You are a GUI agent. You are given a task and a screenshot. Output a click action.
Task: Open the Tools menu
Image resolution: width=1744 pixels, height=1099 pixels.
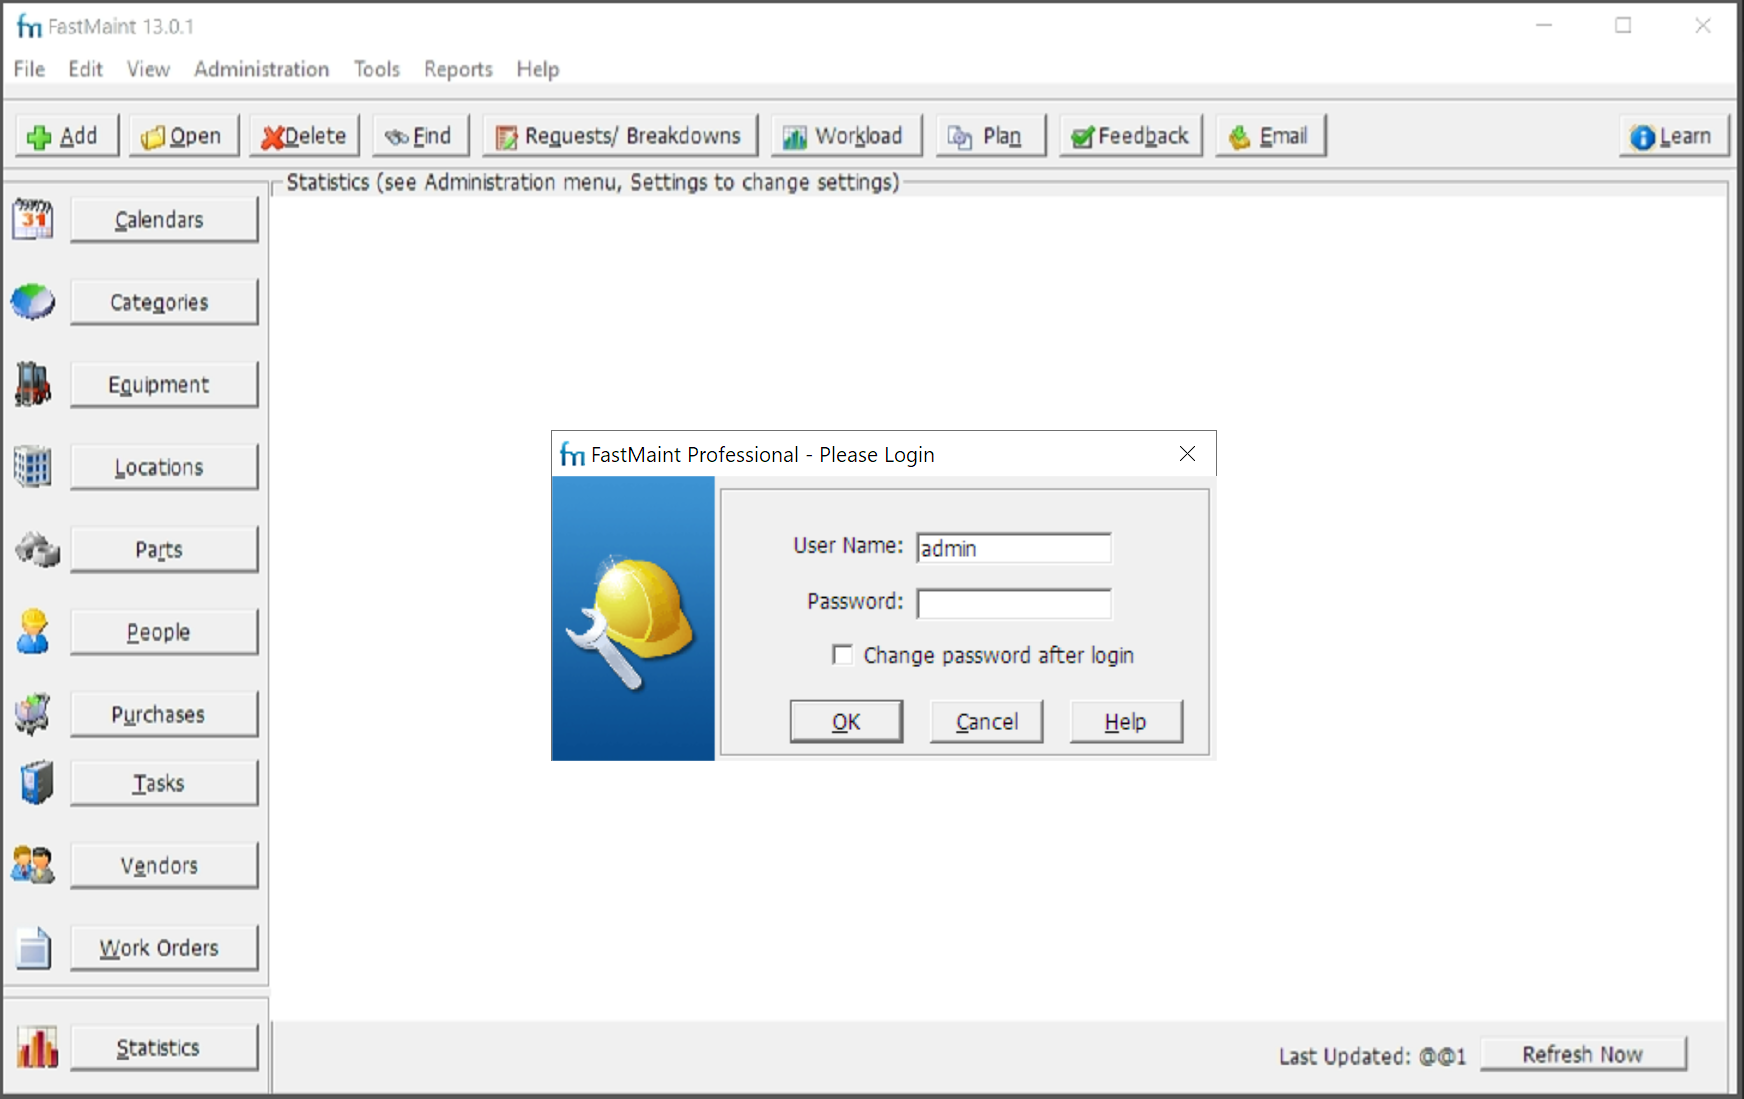pyautogui.click(x=376, y=69)
